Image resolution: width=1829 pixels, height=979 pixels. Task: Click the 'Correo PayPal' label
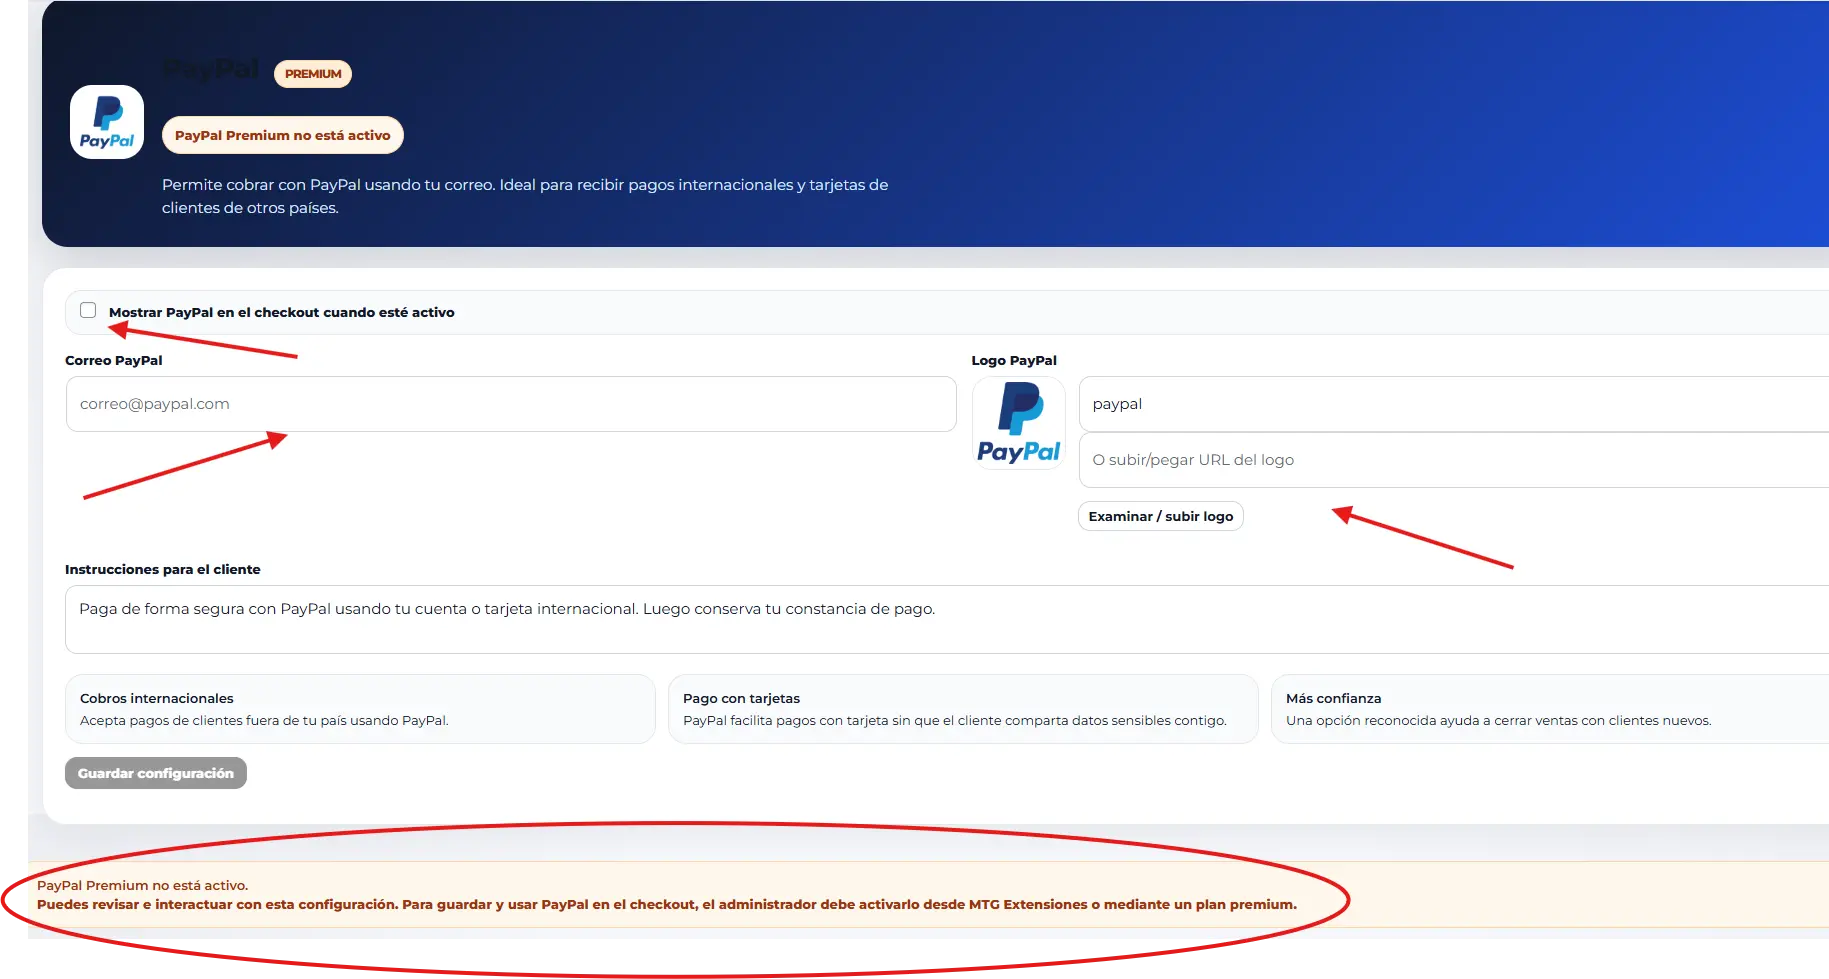tap(114, 360)
